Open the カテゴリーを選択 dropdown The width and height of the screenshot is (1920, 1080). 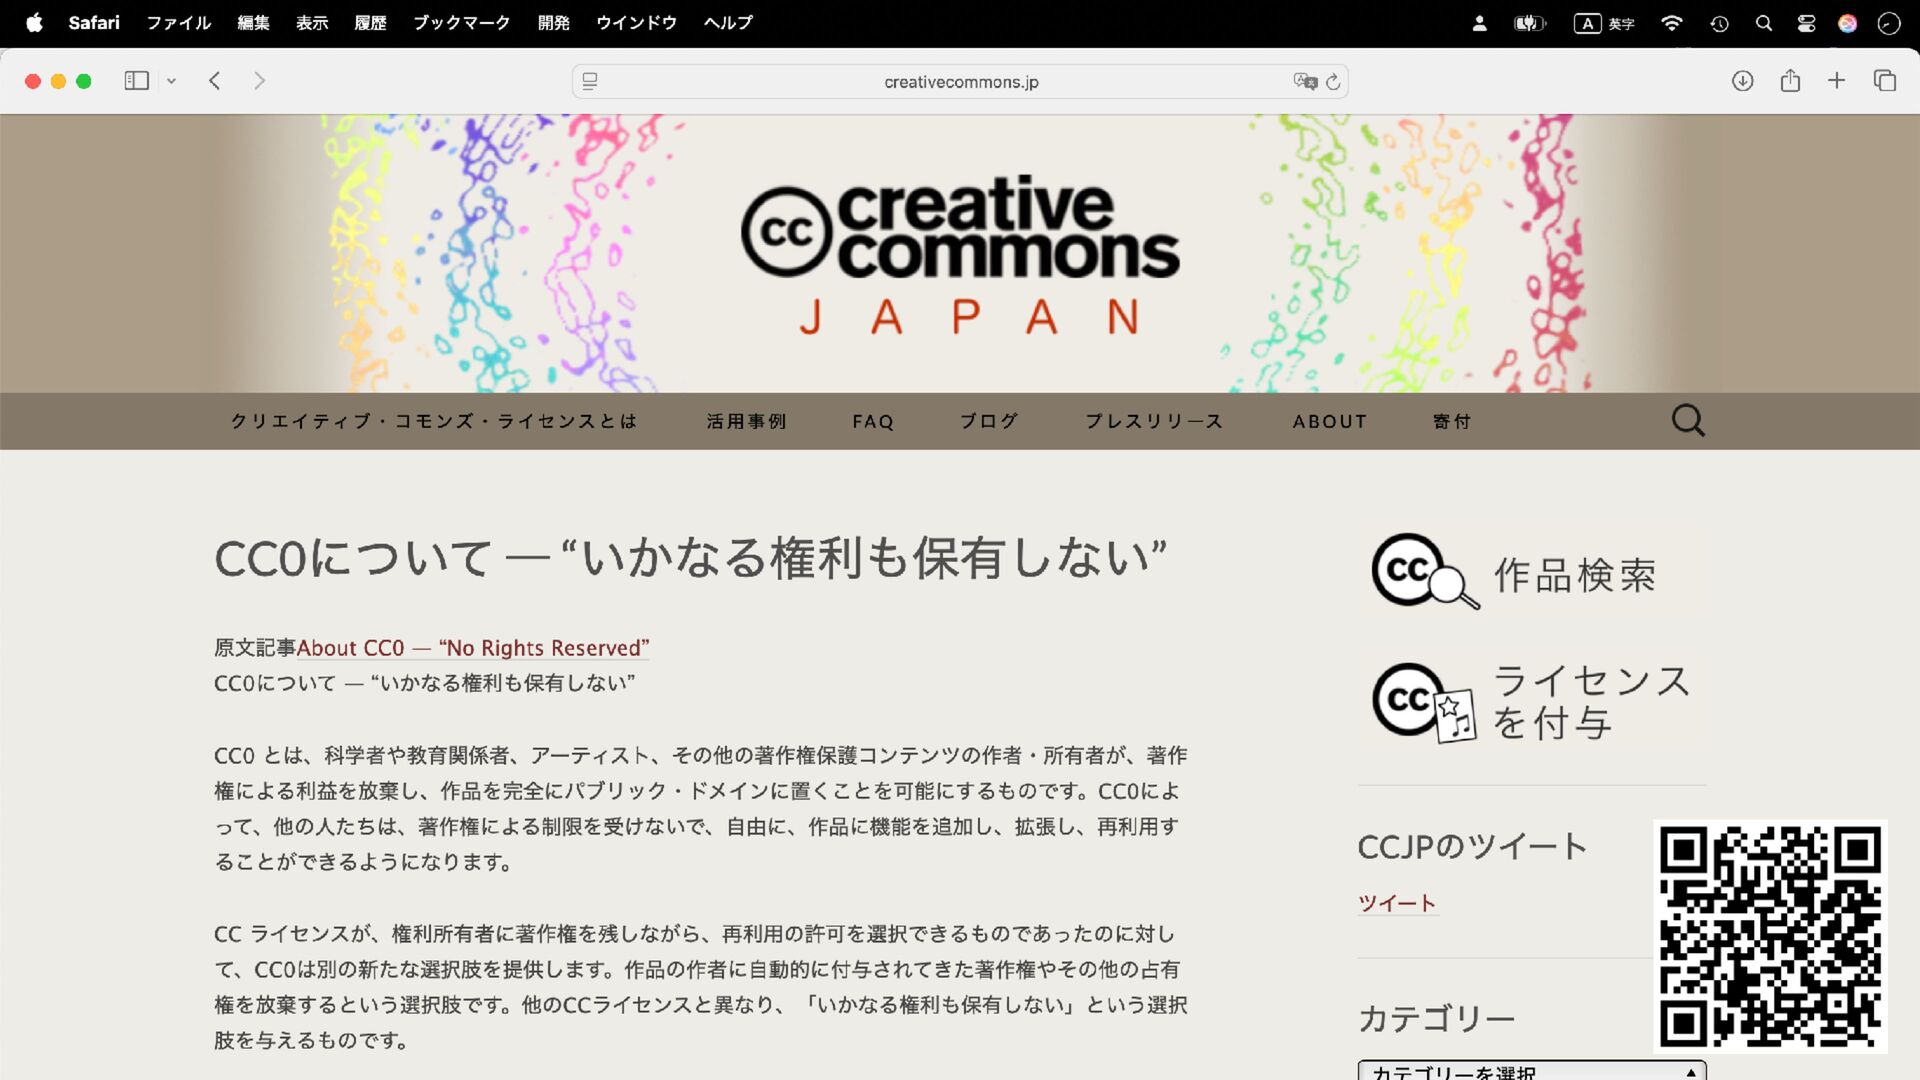[x=1532, y=1070]
